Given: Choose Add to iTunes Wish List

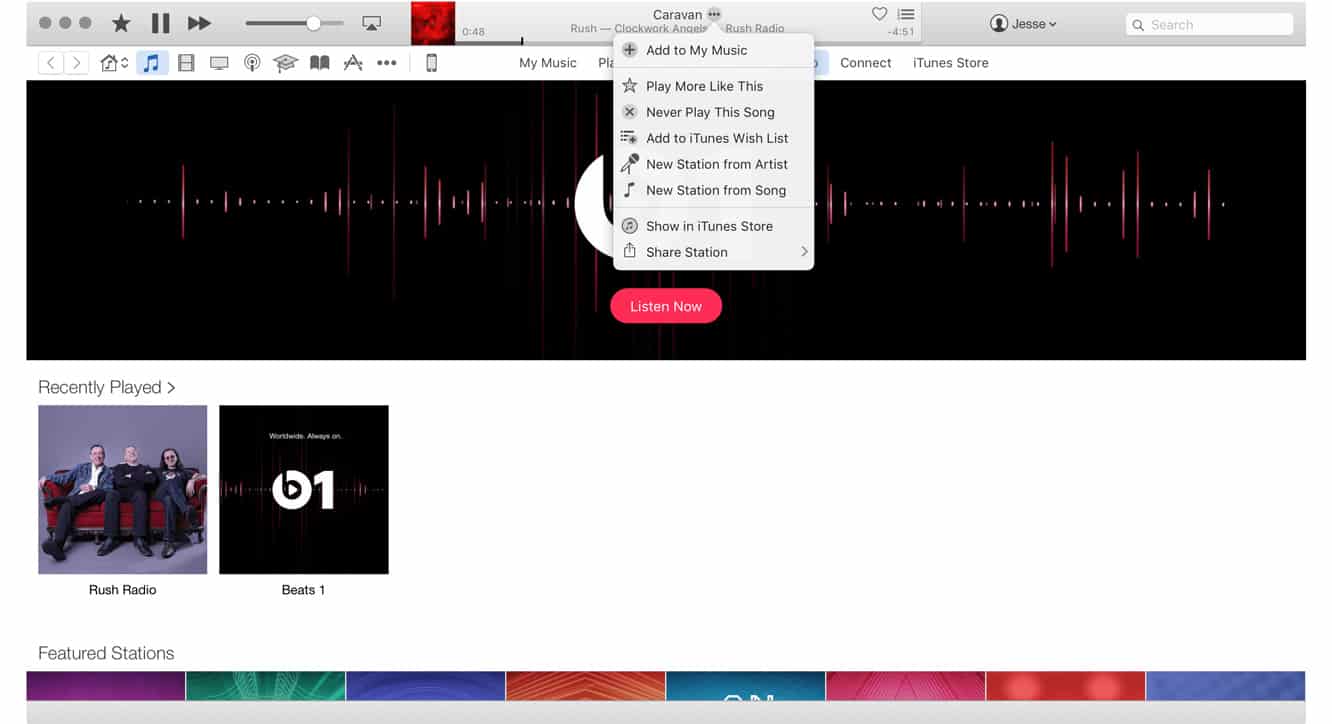Looking at the screenshot, I should pos(713,138).
